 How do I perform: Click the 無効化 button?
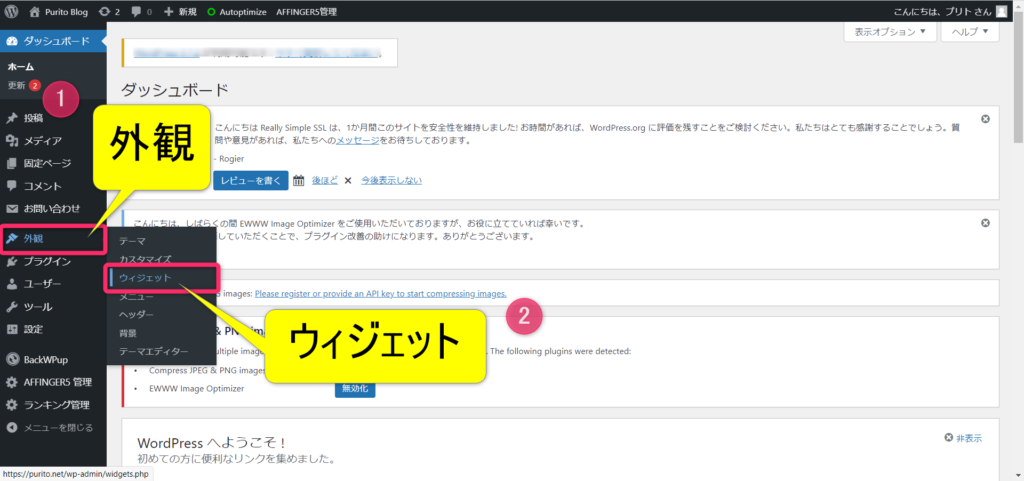(x=354, y=388)
